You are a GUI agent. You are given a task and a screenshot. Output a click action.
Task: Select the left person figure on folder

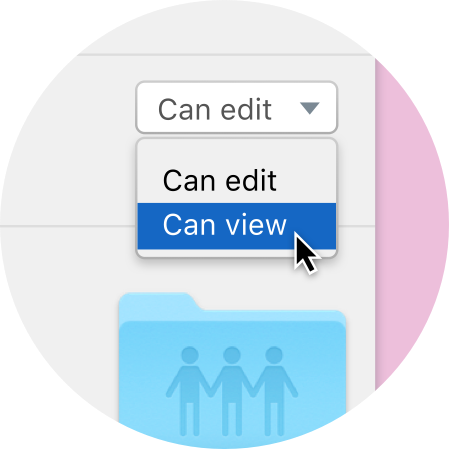tap(190, 391)
